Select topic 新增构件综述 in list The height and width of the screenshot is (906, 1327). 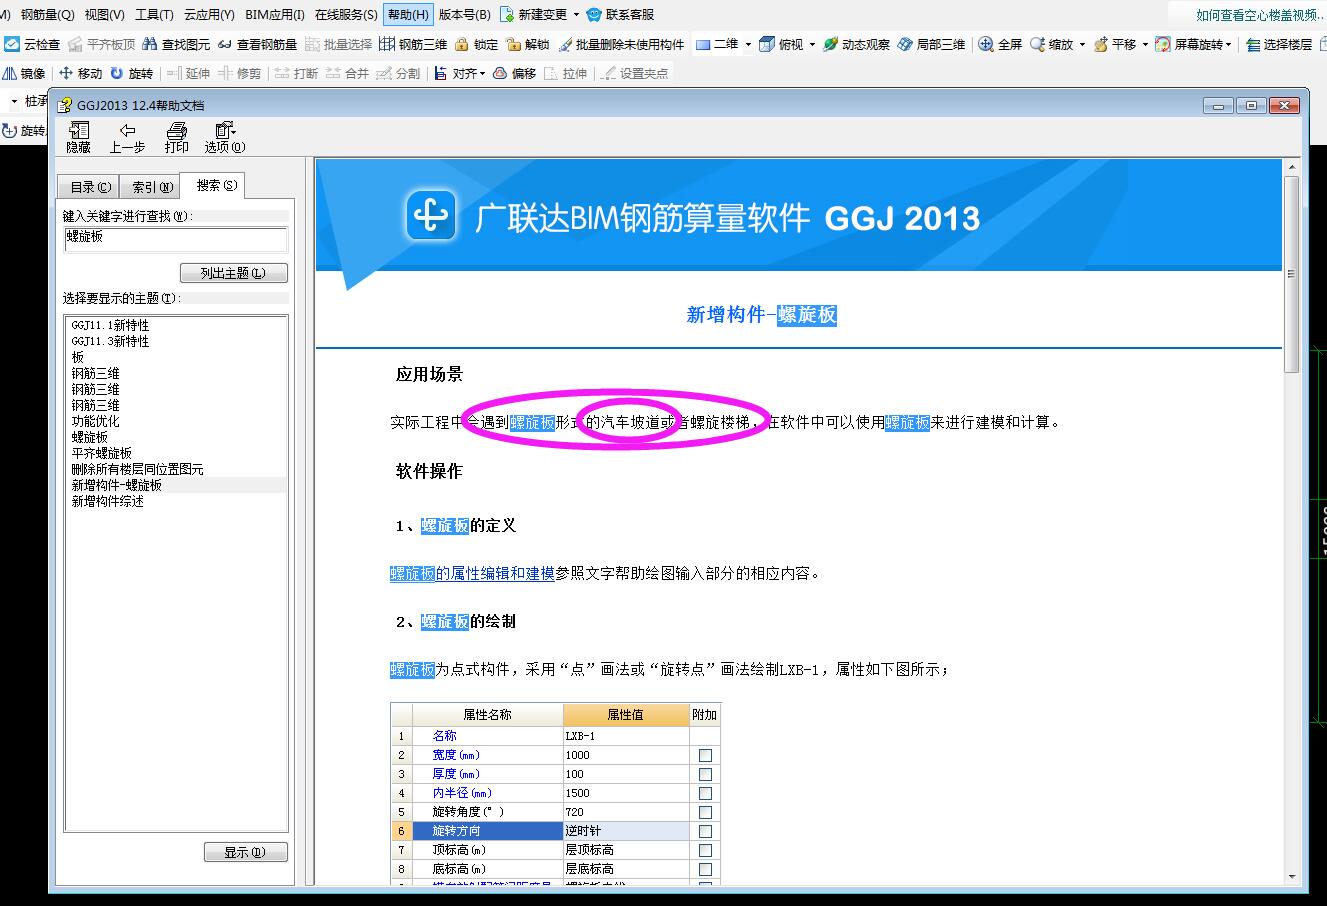(107, 501)
